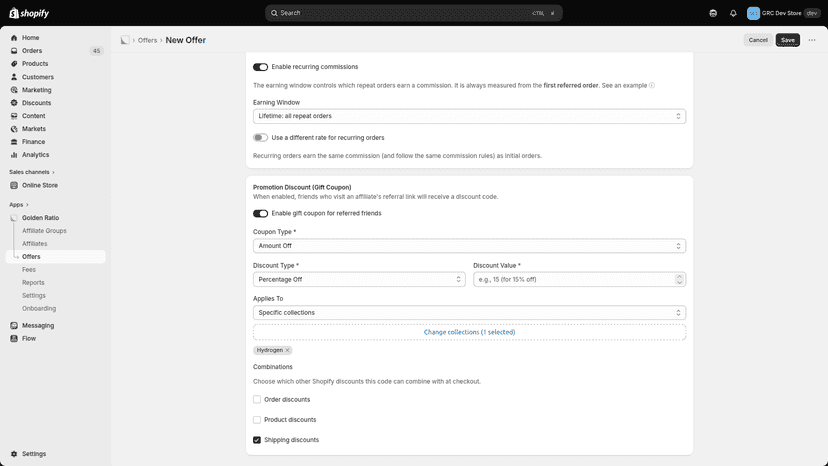Click the Discounts sidebar icon
828x466 pixels.
[x=14, y=103]
